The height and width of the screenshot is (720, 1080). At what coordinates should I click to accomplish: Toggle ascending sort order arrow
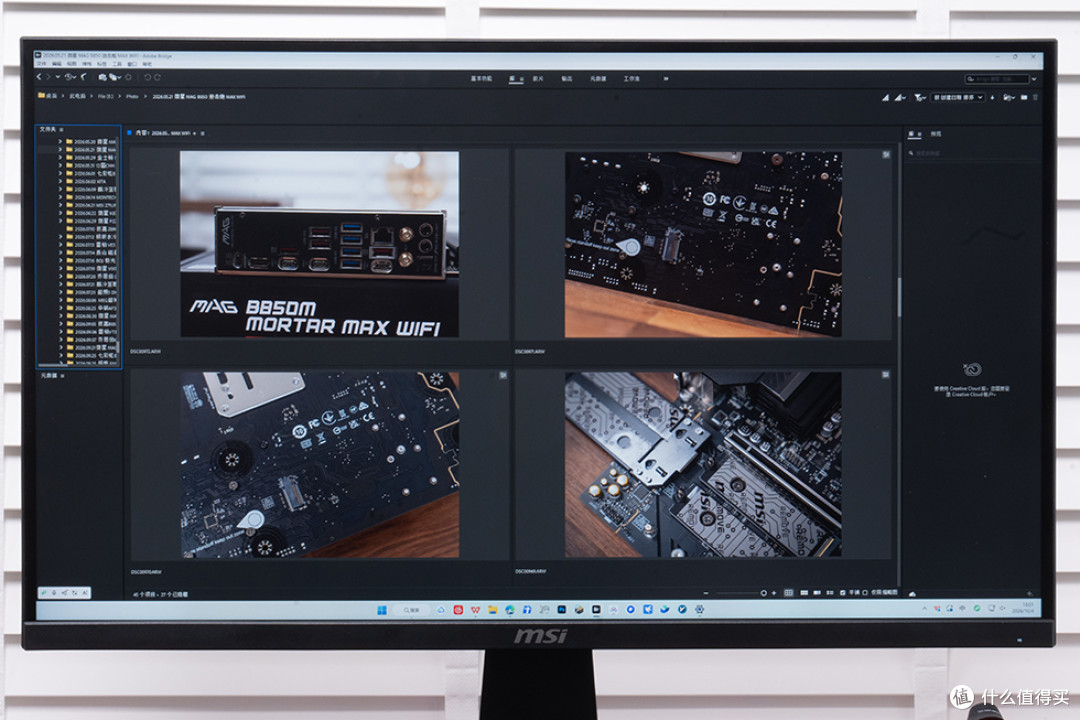(992, 98)
